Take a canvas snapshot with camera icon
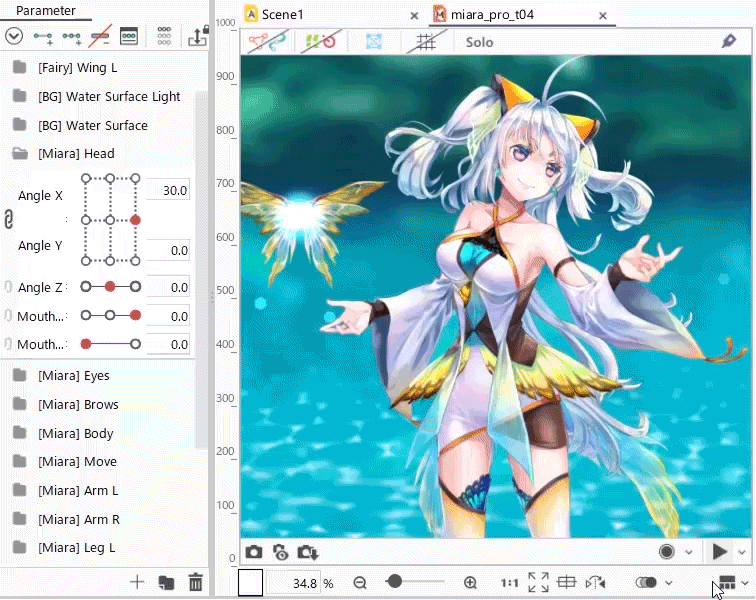Image resolution: width=756 pixels, height=600 pixels. (254, 552)
